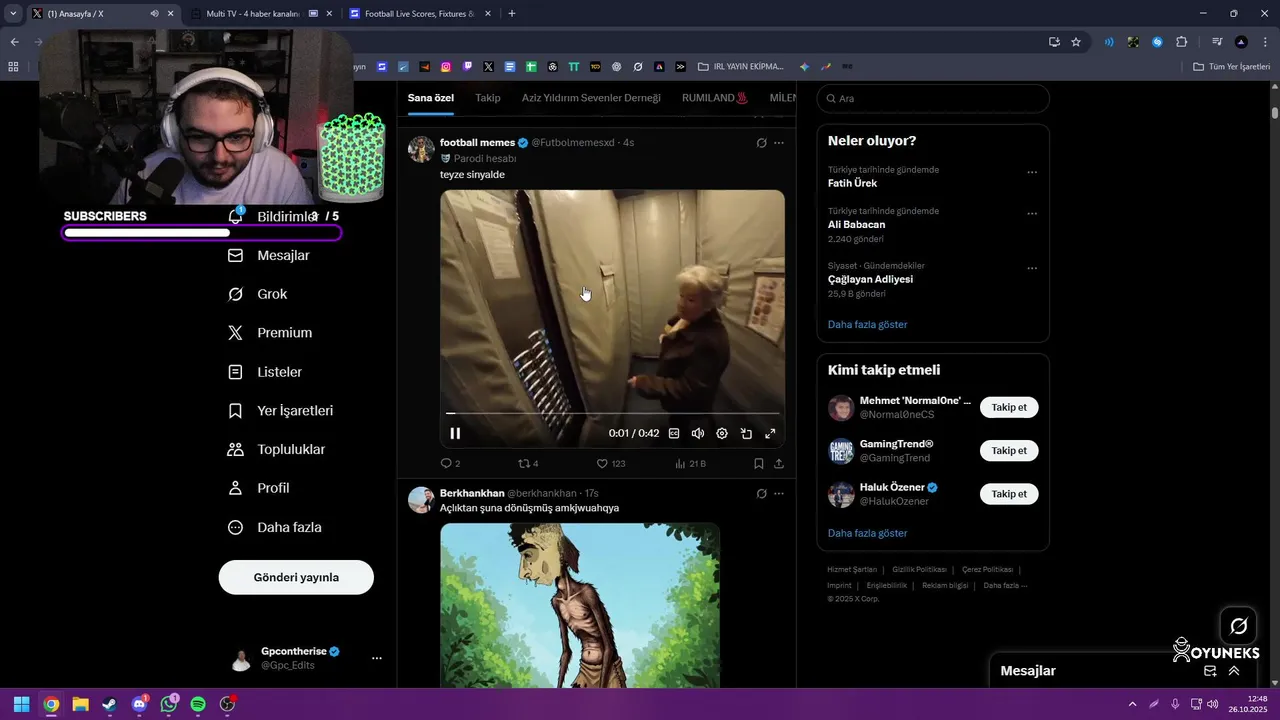Bookmark the football memes post

759,464
